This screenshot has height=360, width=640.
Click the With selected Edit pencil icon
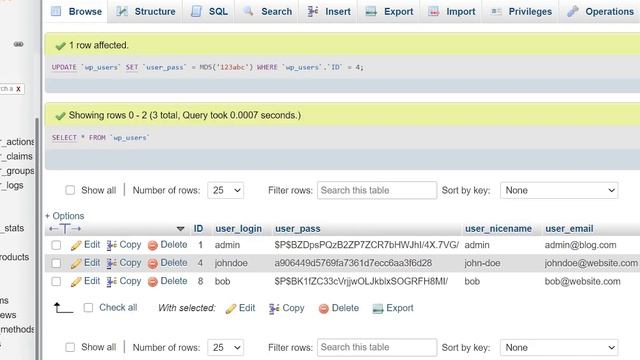231,309
